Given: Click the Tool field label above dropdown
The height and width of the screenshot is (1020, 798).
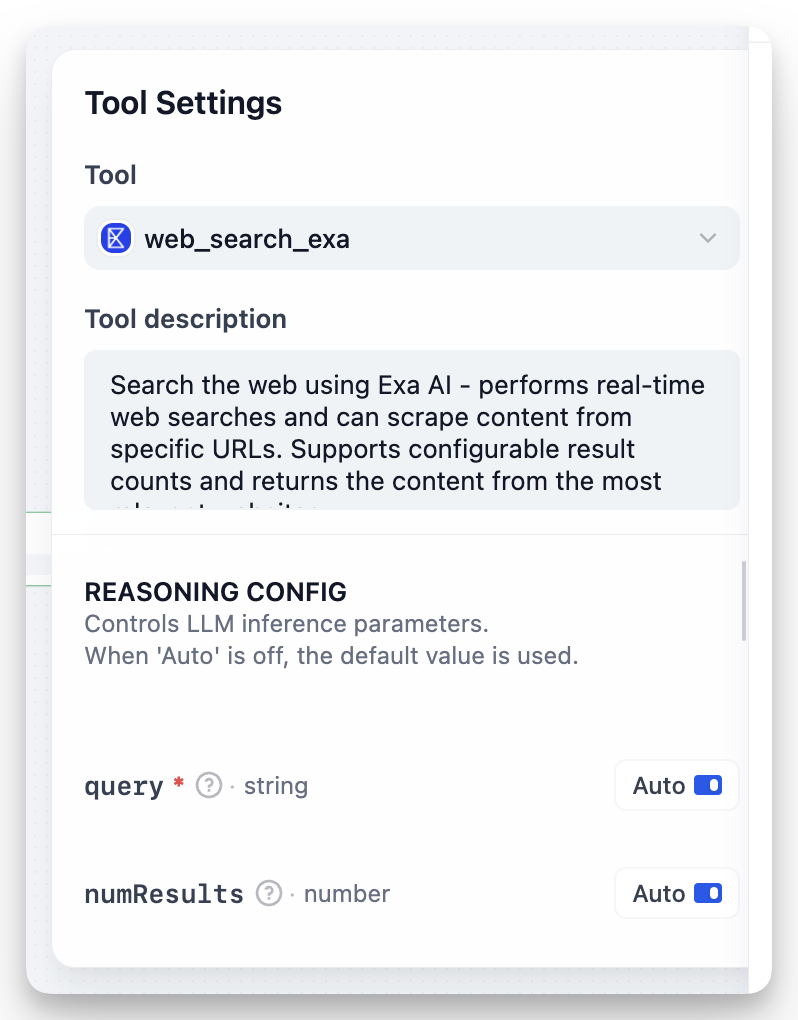Looking at the screenshot, I should point(110,175).
